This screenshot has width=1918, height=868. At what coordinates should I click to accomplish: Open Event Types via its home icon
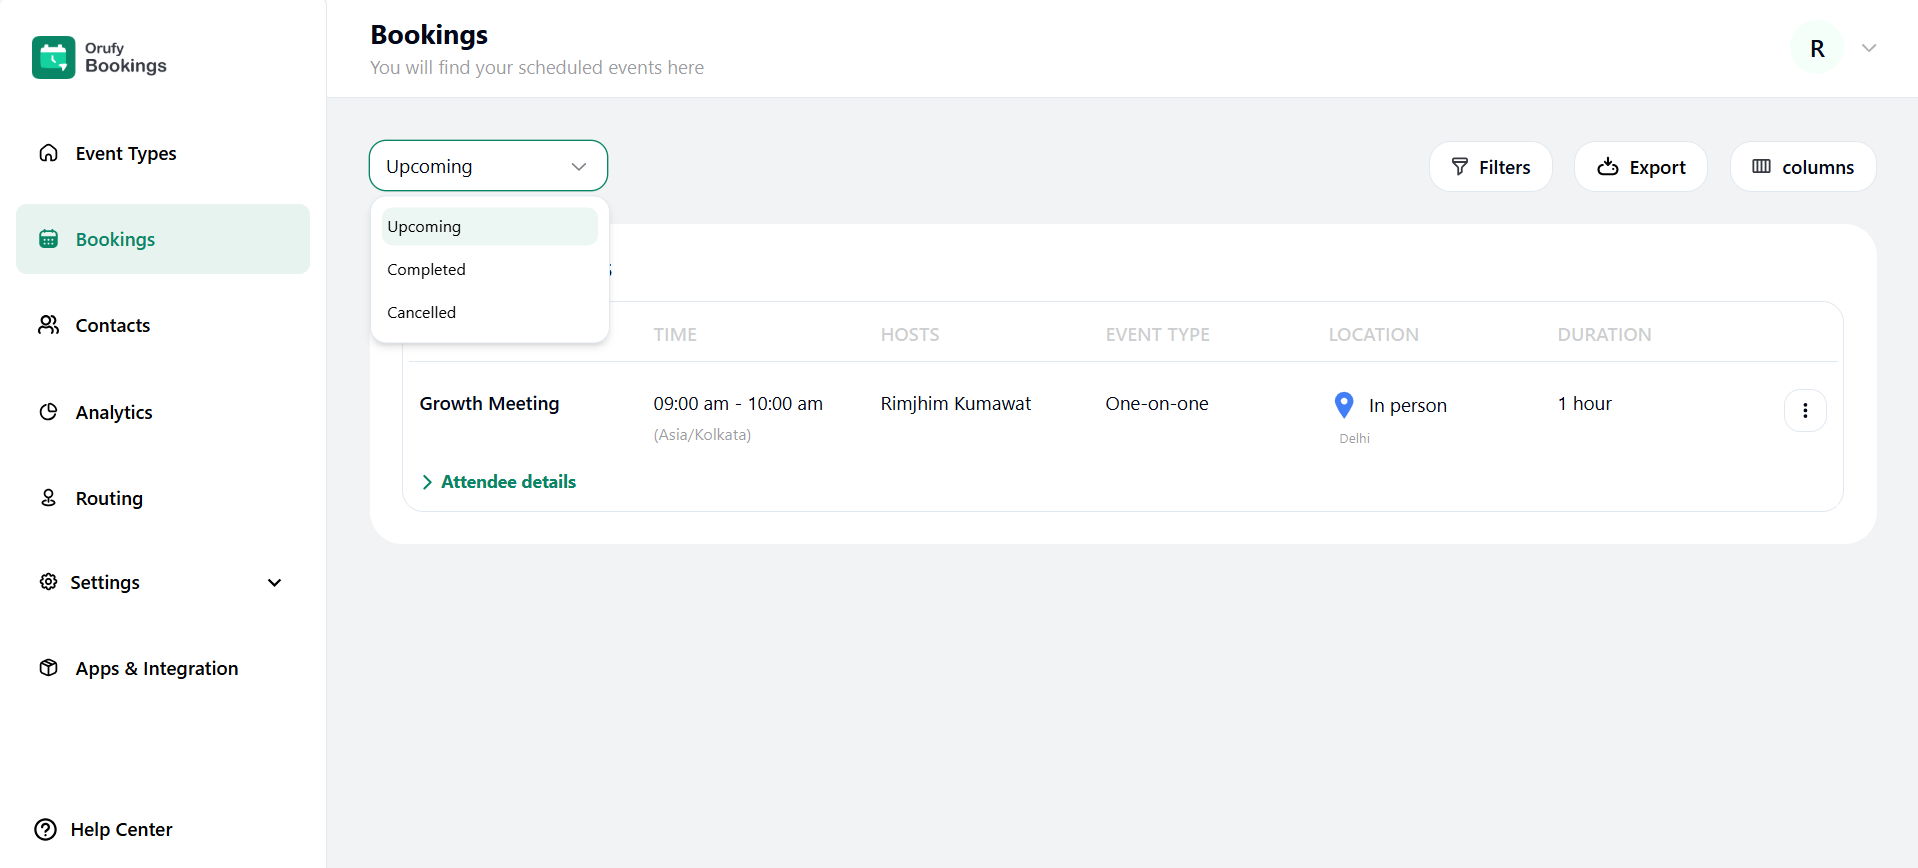48,153
